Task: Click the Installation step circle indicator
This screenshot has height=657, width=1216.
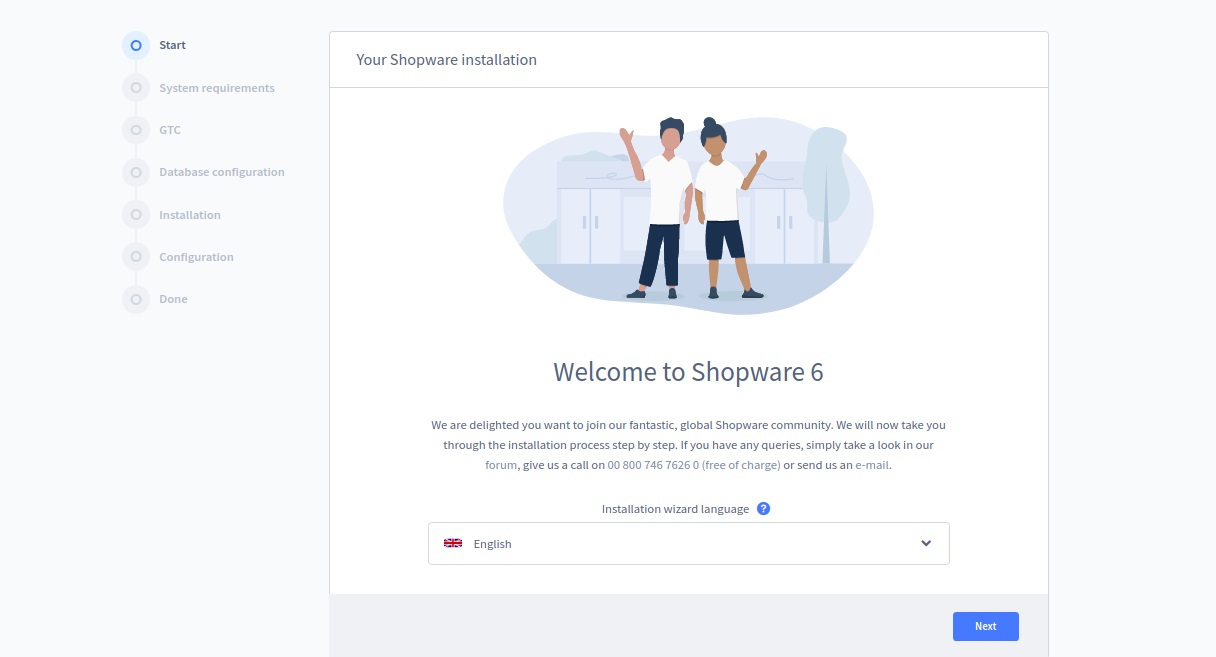Action: click(136, 215)
